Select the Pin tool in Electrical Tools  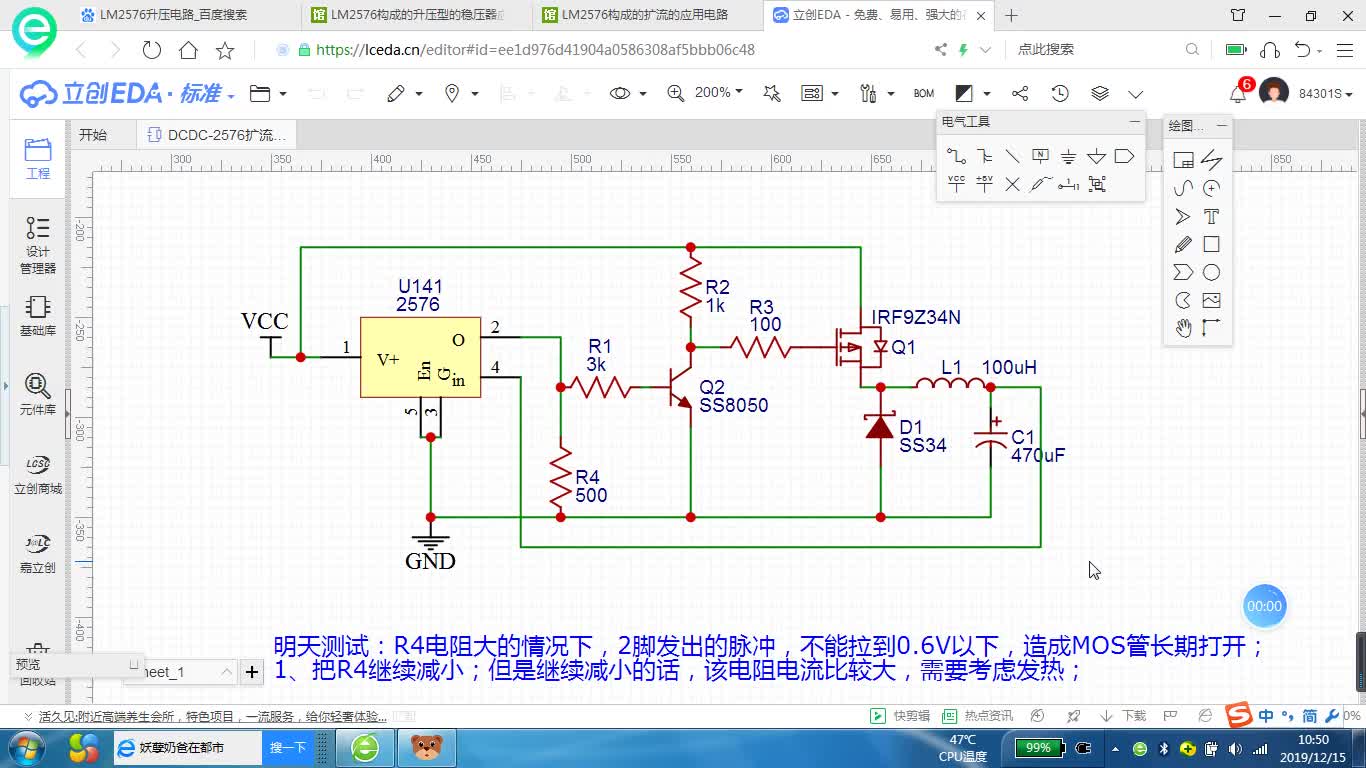click(1068, 184)
